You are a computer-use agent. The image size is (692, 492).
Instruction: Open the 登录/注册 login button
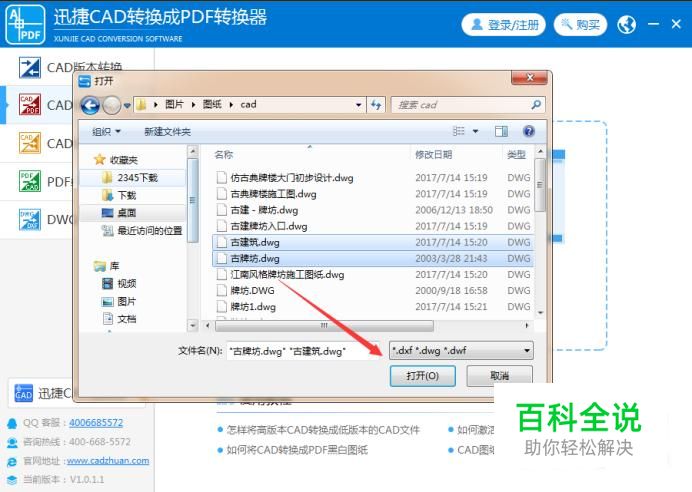(504, 25)
